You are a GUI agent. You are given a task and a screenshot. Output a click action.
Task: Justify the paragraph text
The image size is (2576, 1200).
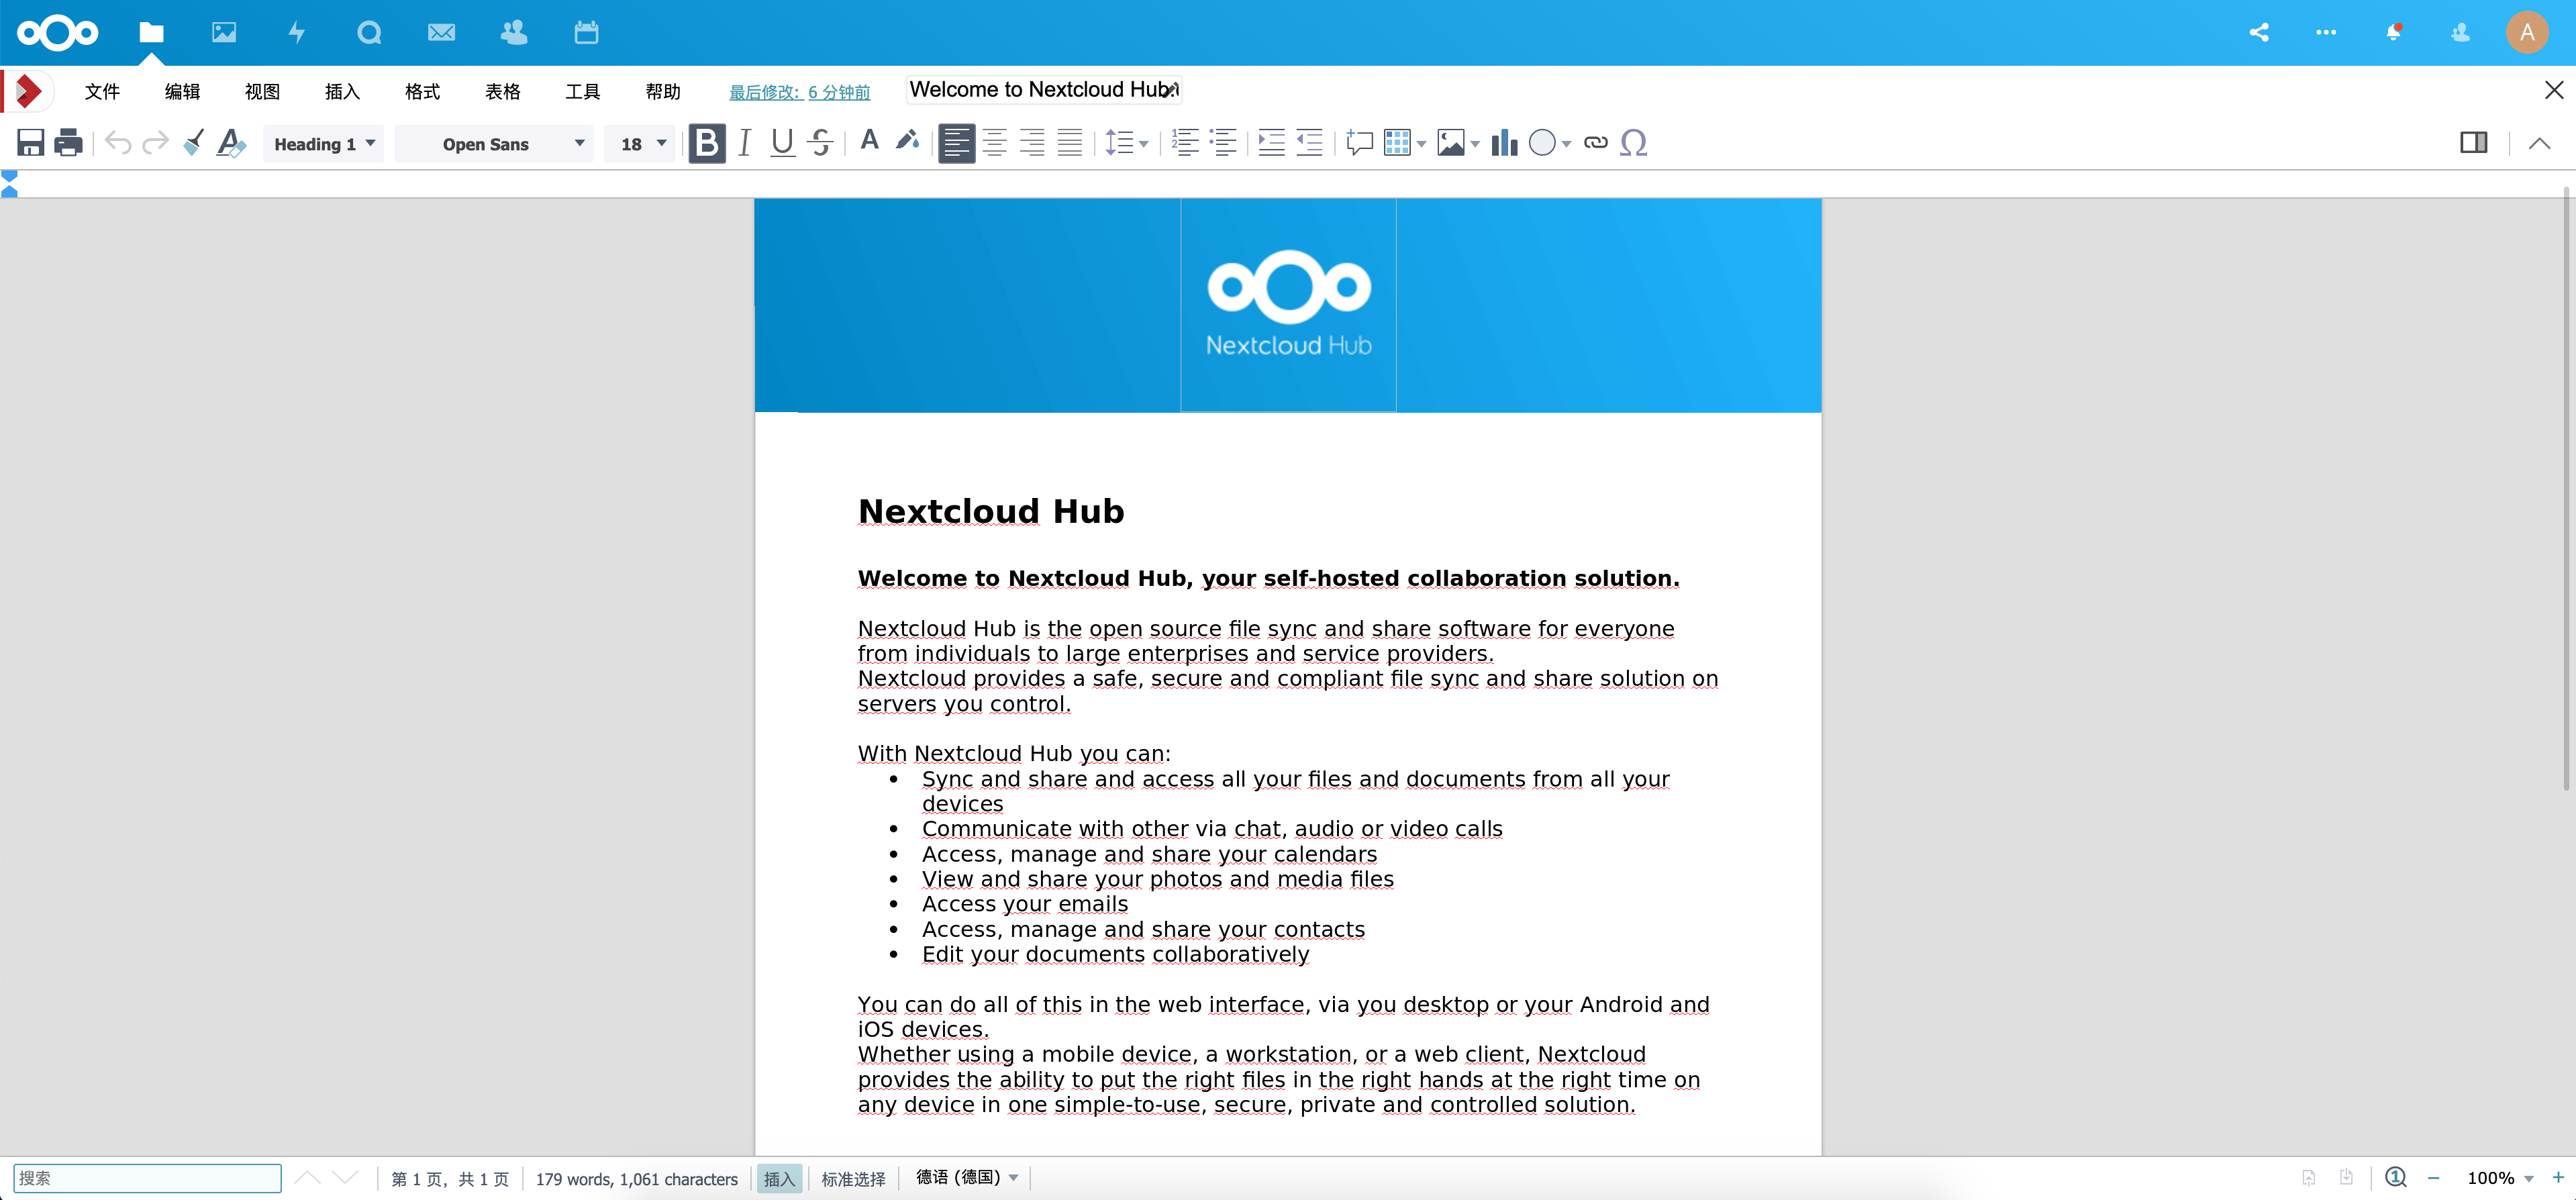[x=1070, y=143]
